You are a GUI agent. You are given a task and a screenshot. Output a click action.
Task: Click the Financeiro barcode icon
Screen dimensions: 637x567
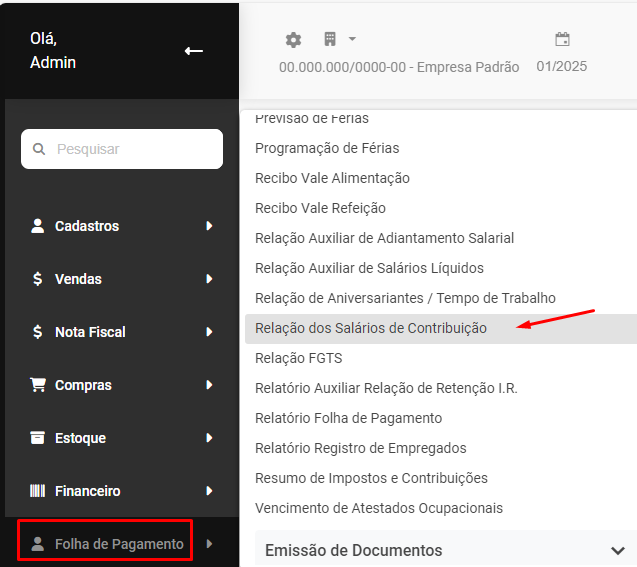point(38,491)
